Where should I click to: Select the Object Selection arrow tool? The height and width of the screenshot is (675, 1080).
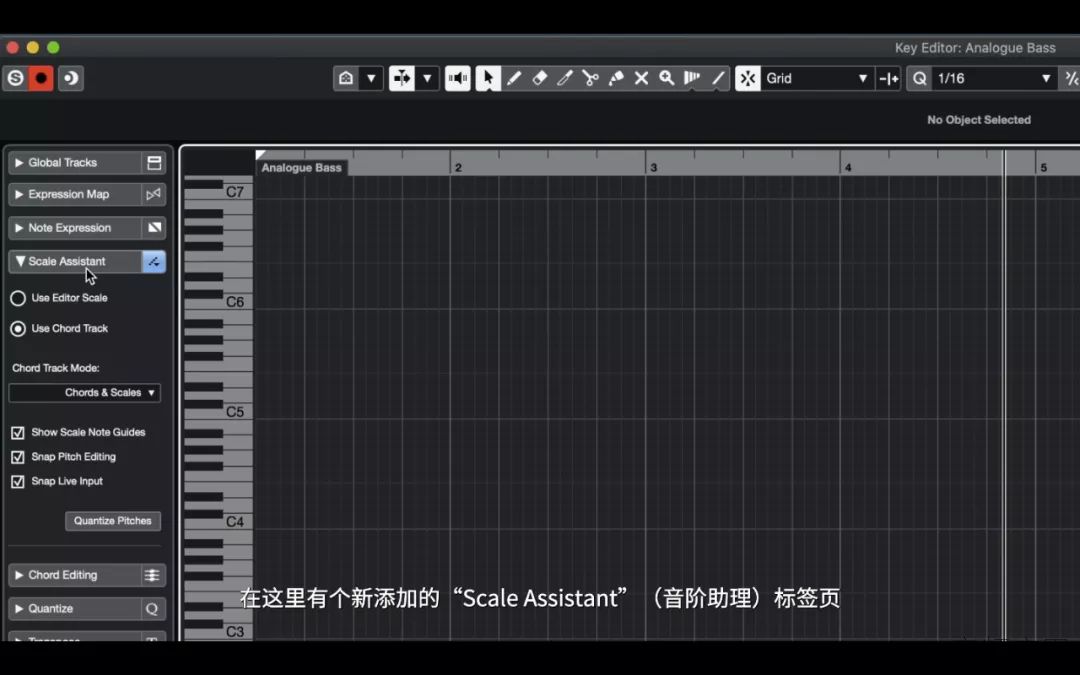488,78
